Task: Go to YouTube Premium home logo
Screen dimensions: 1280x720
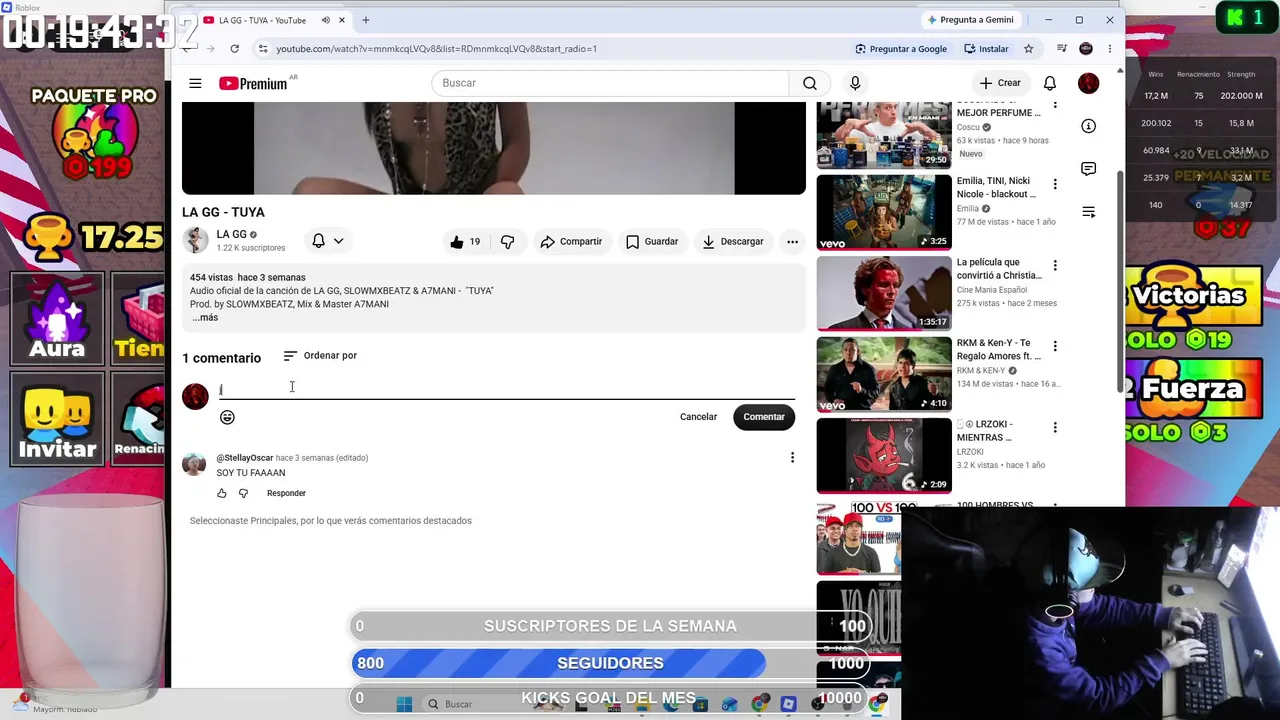Action: coord(253,83)
